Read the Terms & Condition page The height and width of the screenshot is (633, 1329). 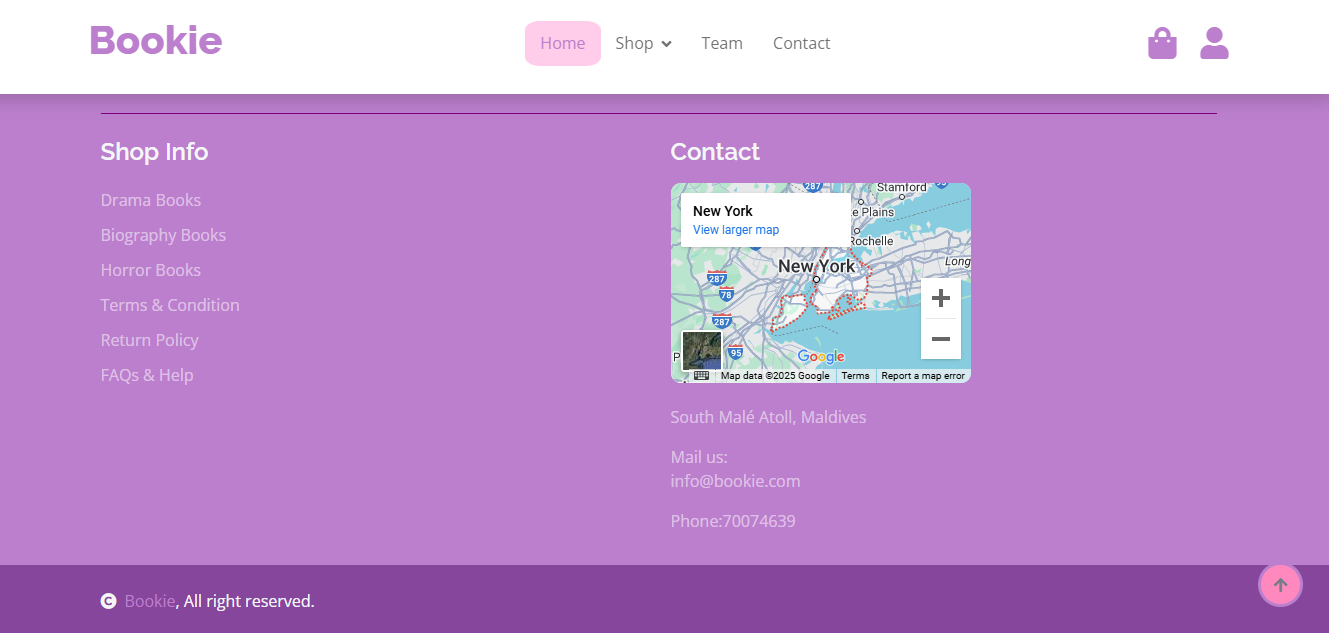tap(170, 305)
